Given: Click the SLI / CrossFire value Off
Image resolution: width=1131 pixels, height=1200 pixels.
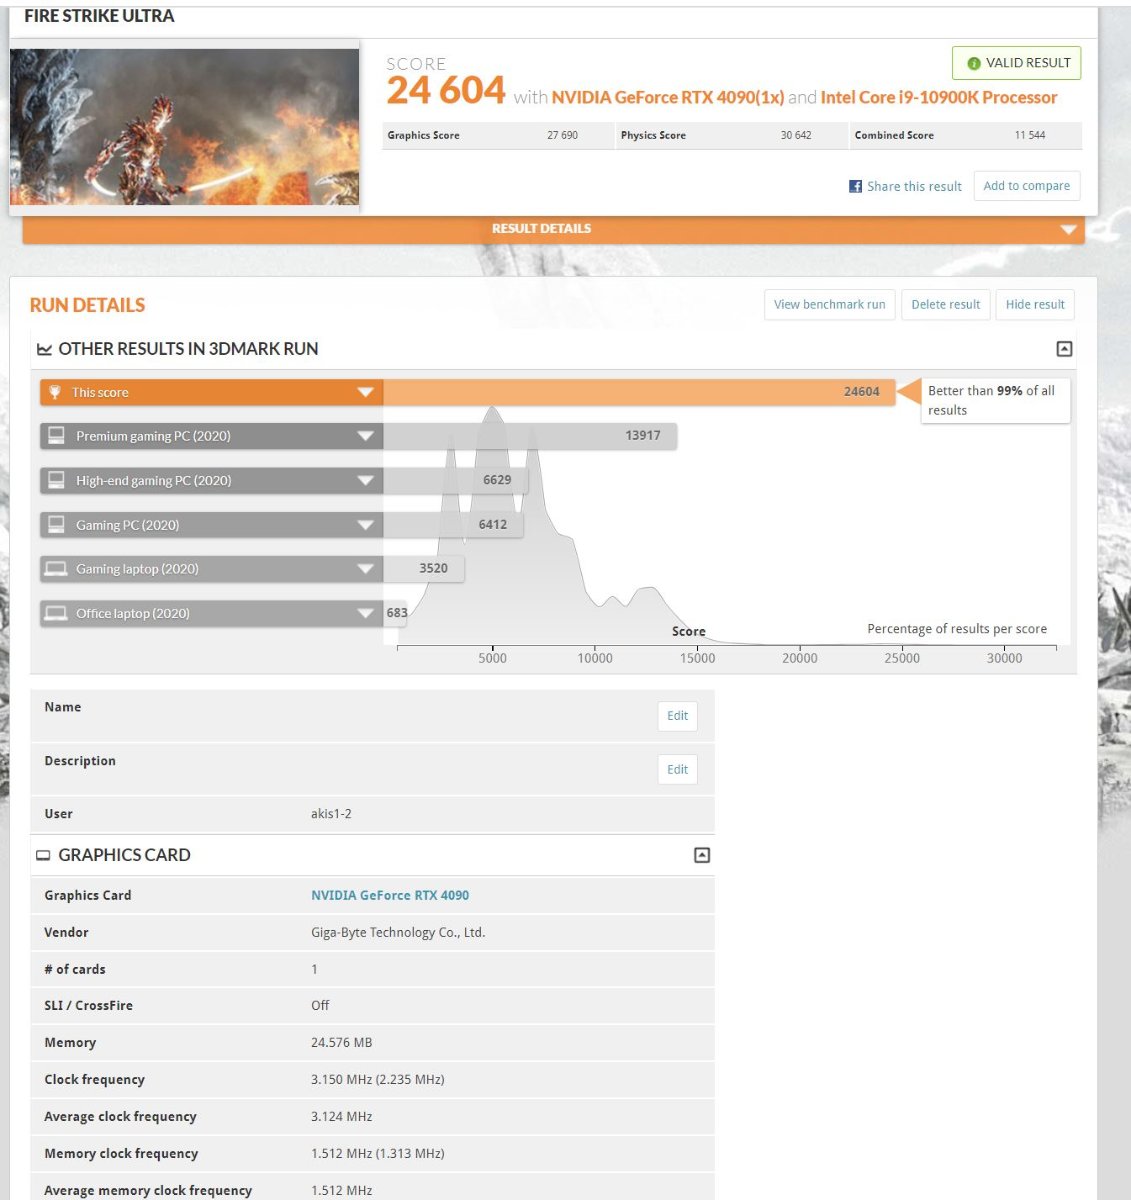Looking at the screenshot, I should point(320,1006).
